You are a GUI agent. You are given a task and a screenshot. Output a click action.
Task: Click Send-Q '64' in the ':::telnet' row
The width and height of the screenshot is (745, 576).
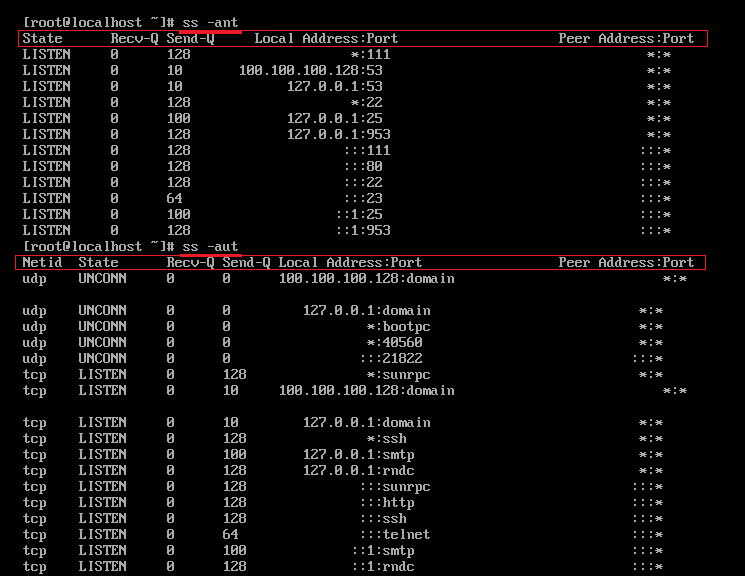click(230, 535)
